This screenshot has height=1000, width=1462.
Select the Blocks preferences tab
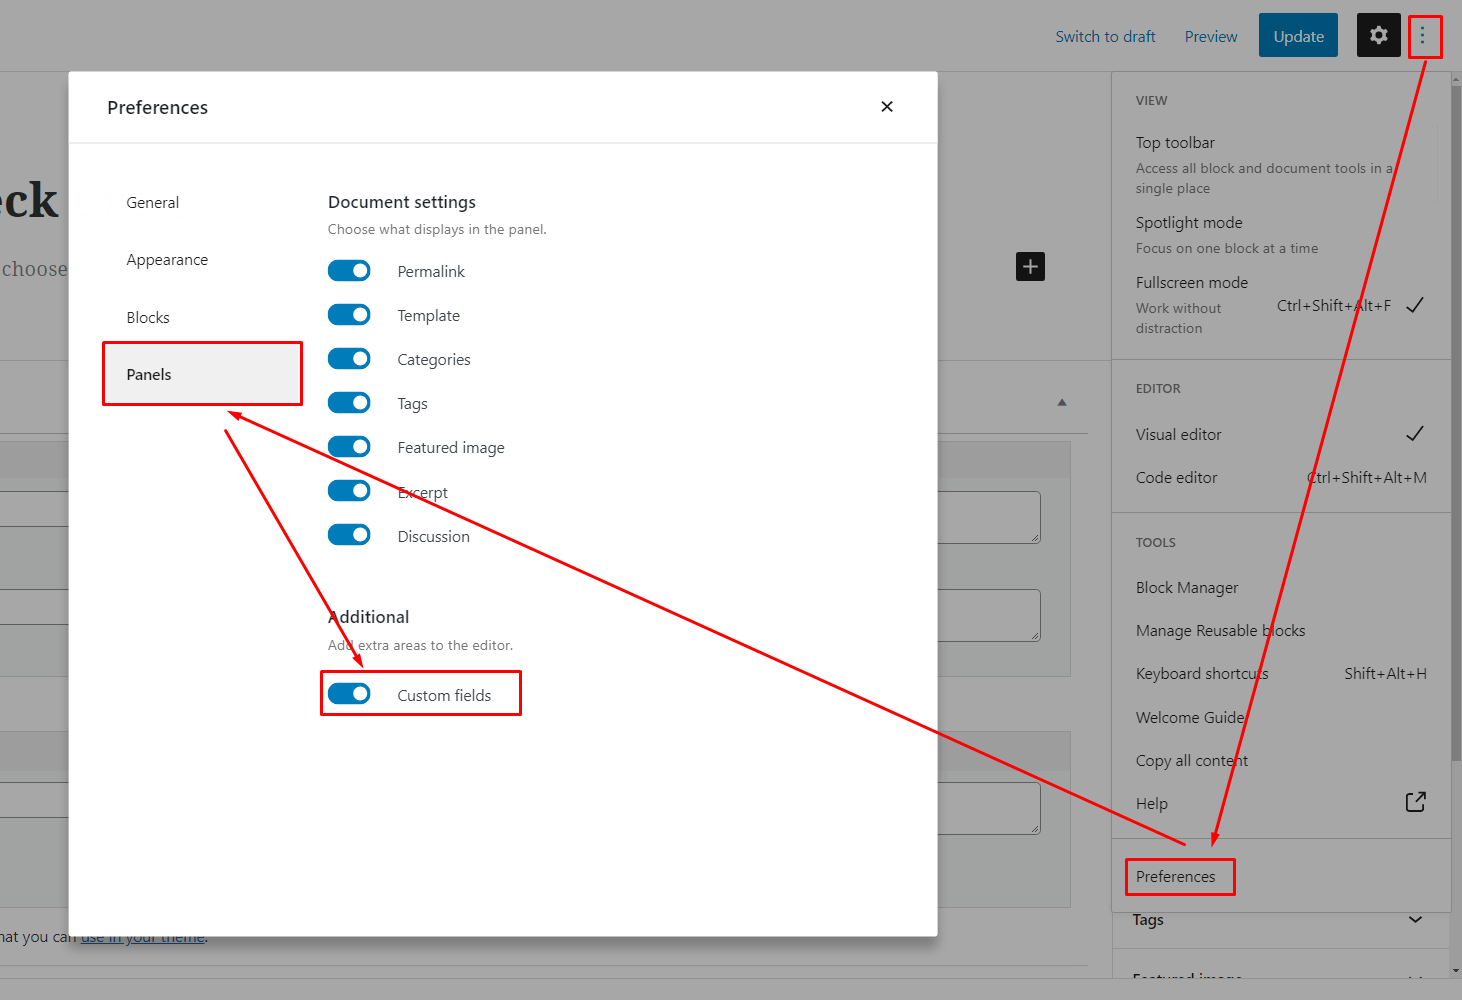pyautogui.click(x=148, y=318)
